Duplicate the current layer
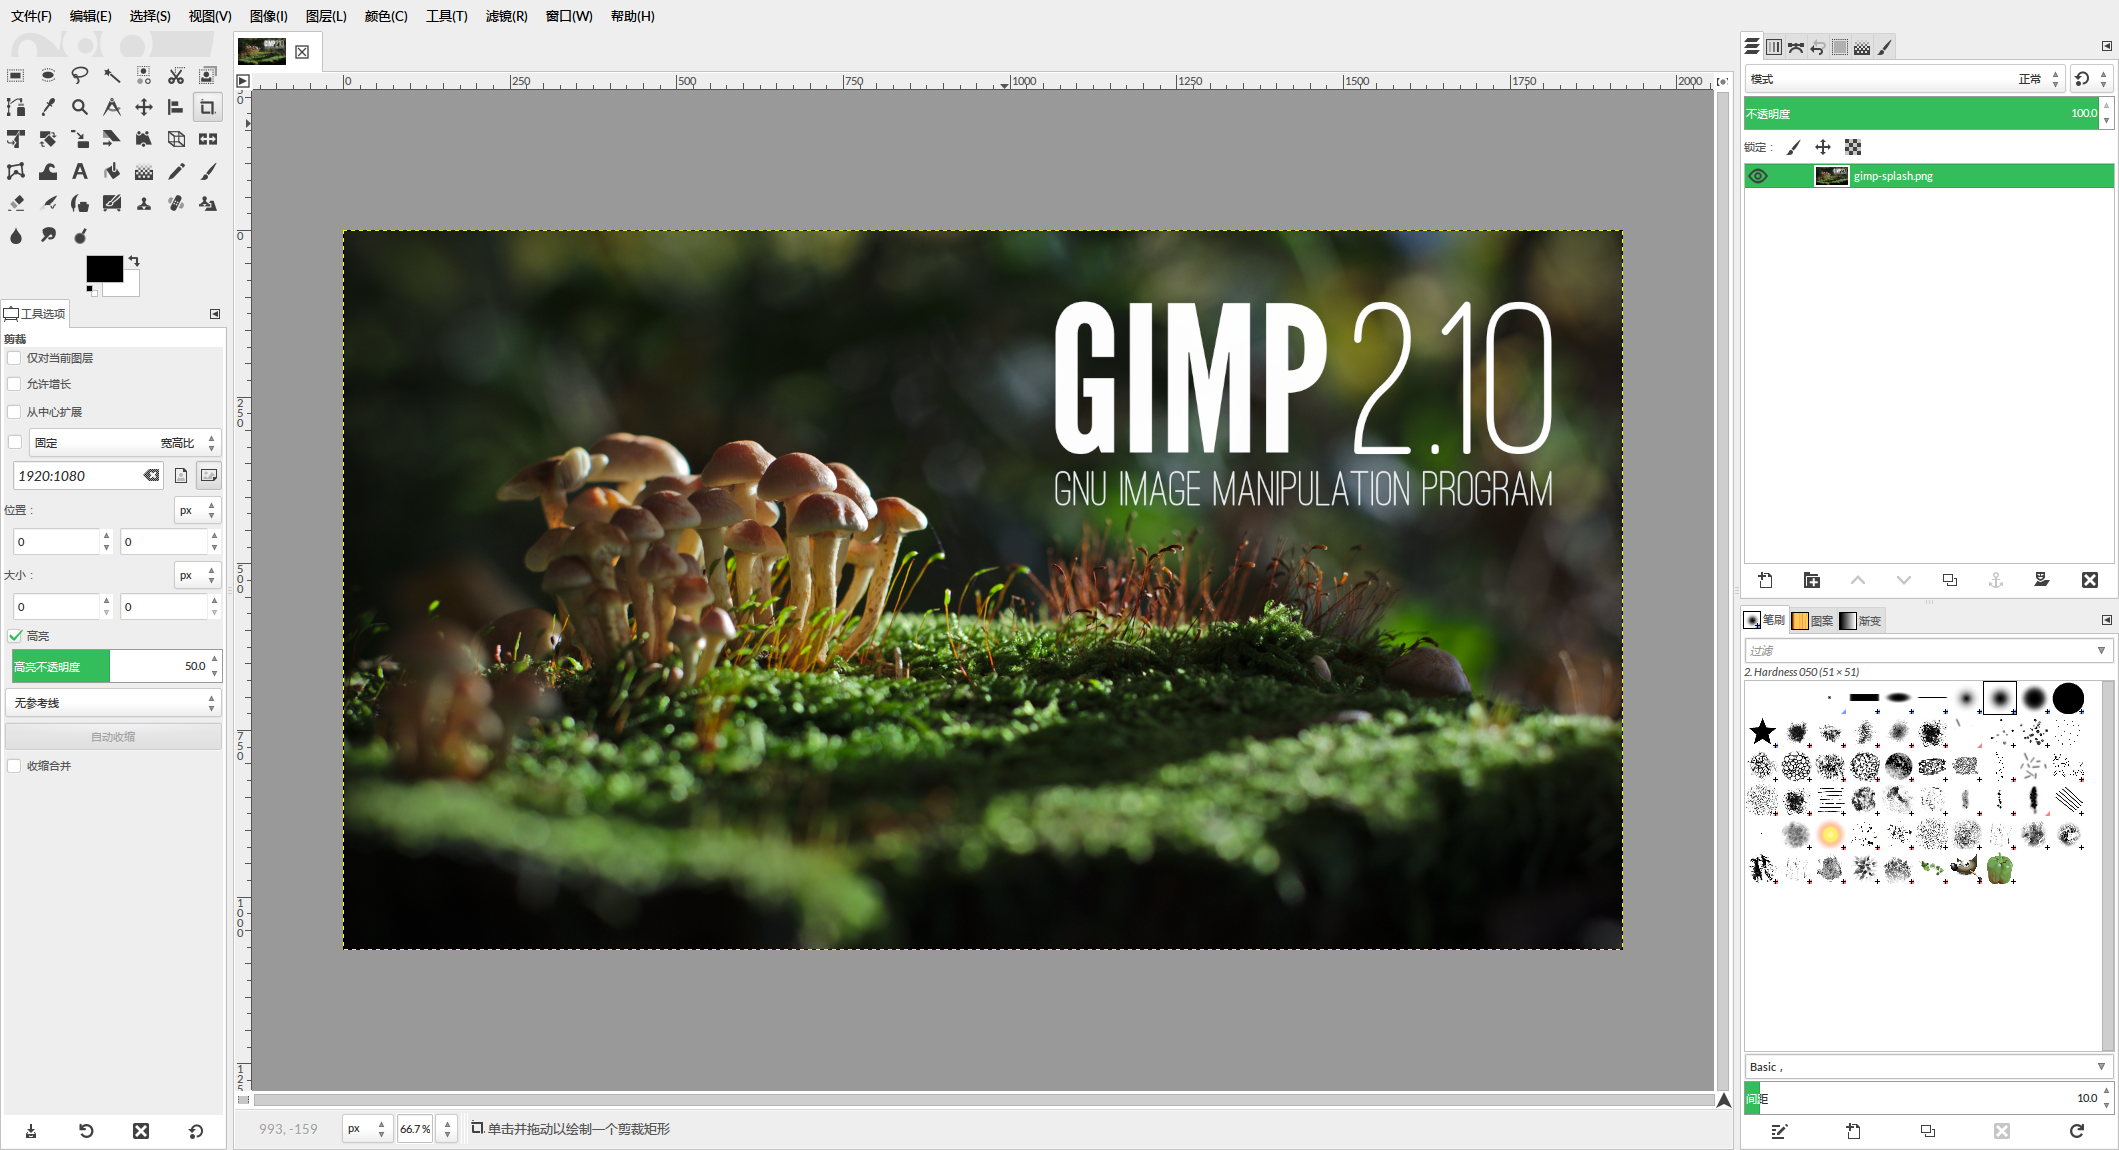2119x1150 pixels. tap(1949, 580)
